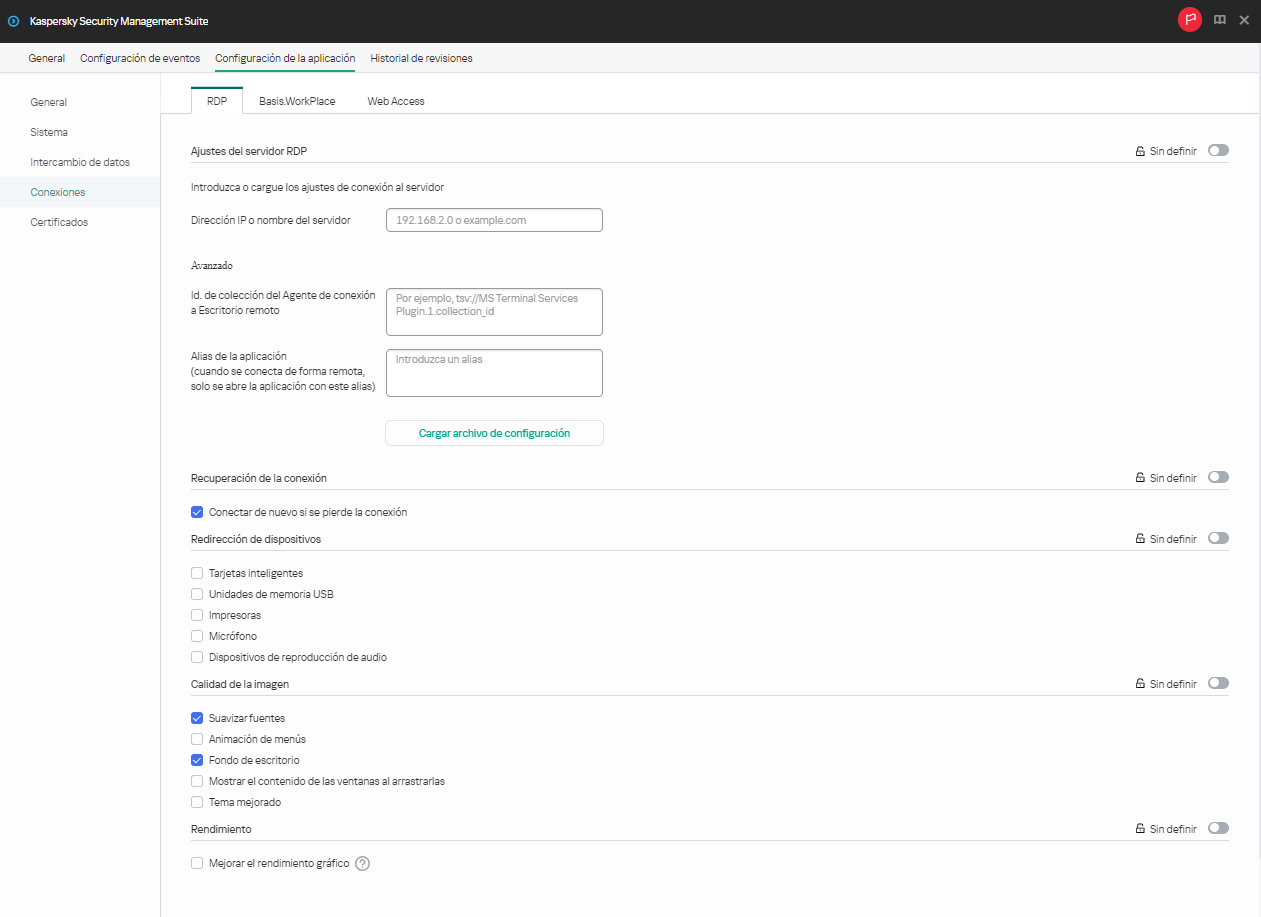Open help for "Mejorar el rendimiento gráfico"
The image size is (1261, 917).
[361, 863]
